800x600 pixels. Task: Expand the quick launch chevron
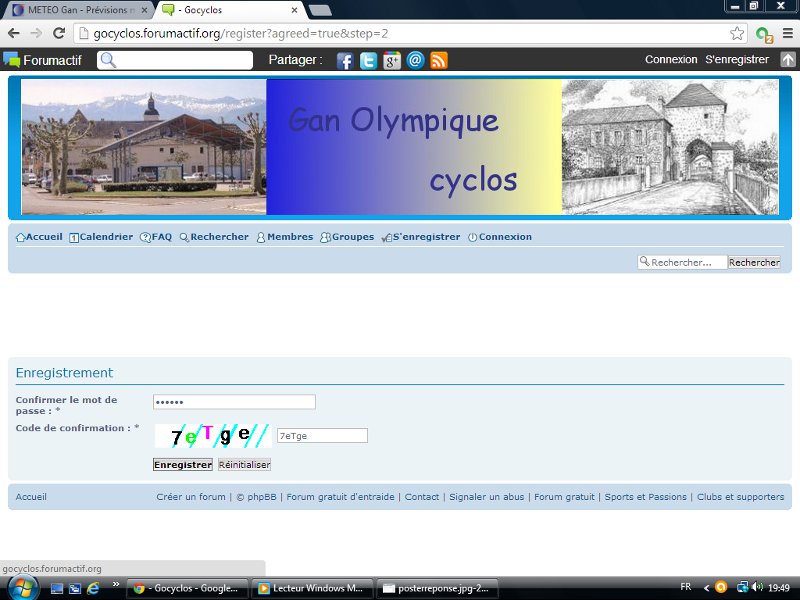coord(116,585)
